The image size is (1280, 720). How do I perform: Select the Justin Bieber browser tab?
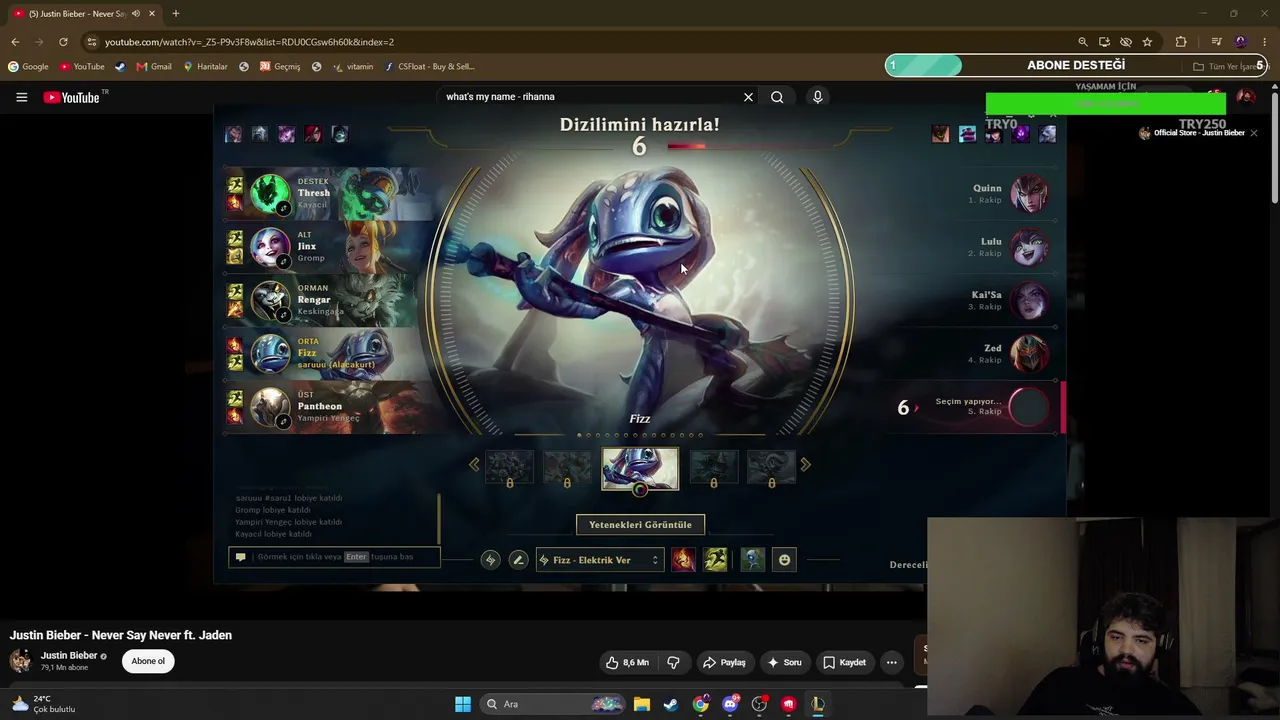point(85,14)
